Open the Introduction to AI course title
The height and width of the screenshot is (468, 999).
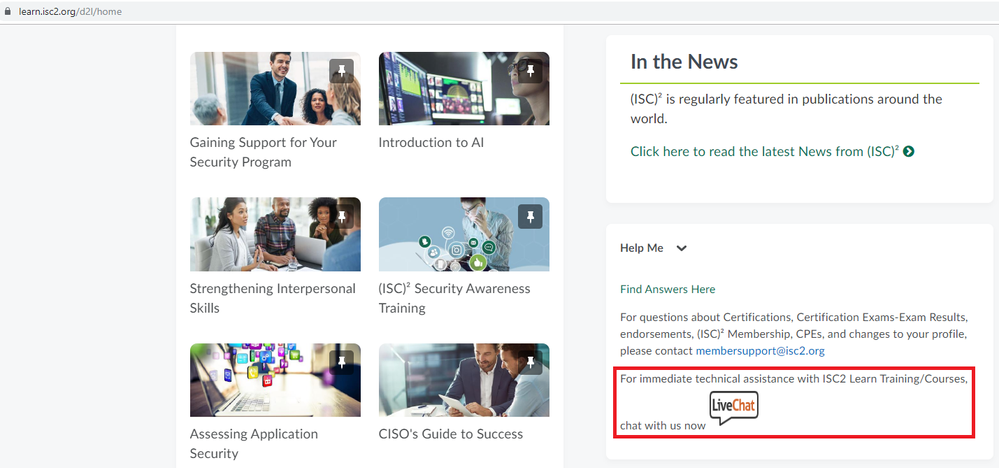click(x=430, y=143)
